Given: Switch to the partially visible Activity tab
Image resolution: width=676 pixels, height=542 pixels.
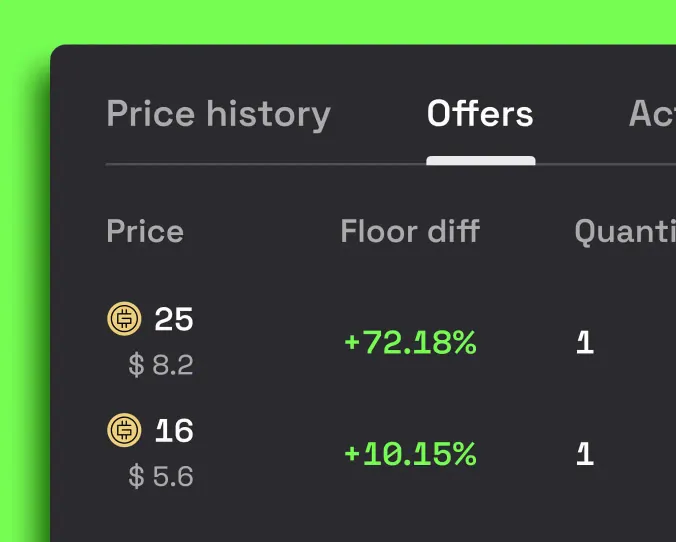Looking at the screenshot, I should 651,114.
